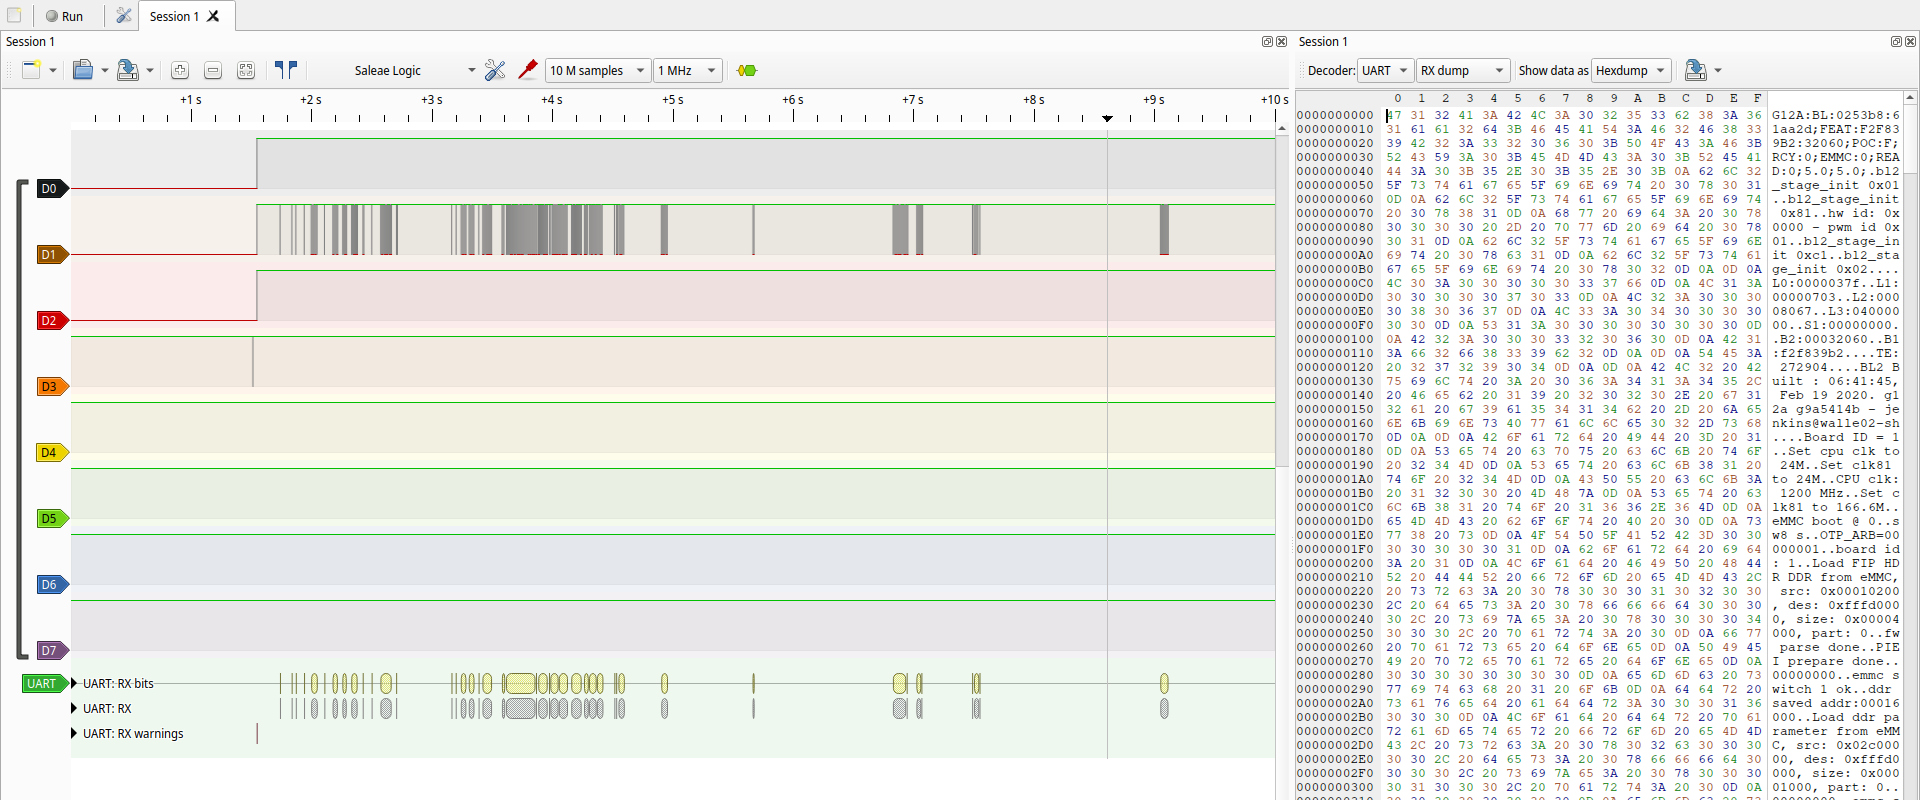1920x800 pixels.
Task: Open the RX dump dropdown
Action: coord(1462,70)
